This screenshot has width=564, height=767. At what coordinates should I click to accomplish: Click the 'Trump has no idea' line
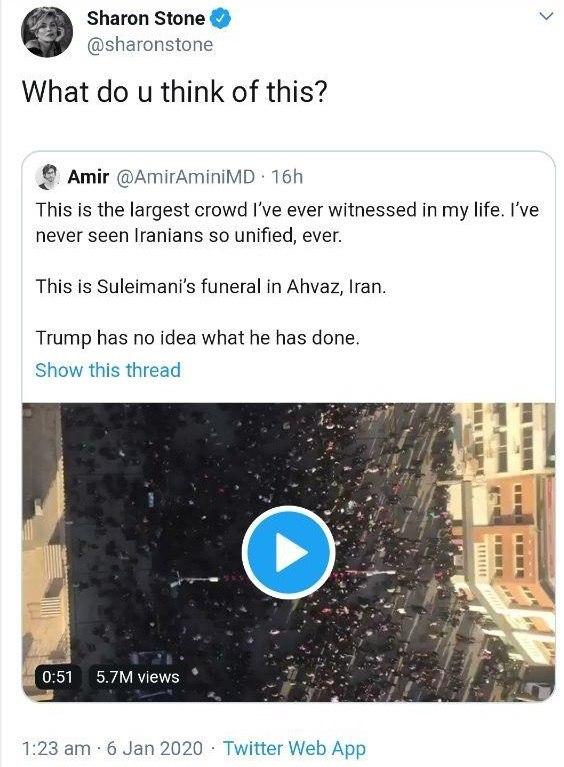[x=198, y=338]
